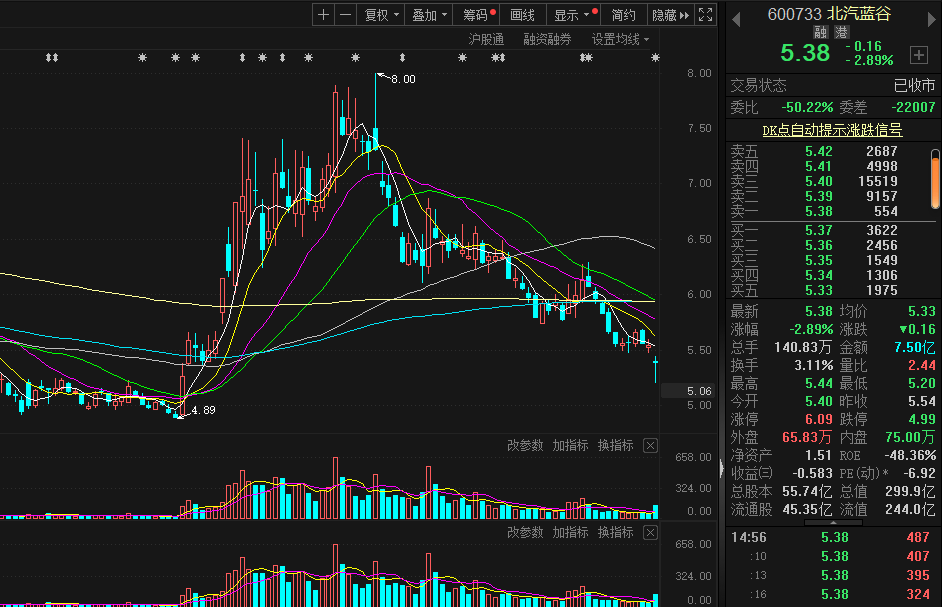Click 融资融券 margin trading label
Viewport: 942px width, 607px height.
point(547,40)
